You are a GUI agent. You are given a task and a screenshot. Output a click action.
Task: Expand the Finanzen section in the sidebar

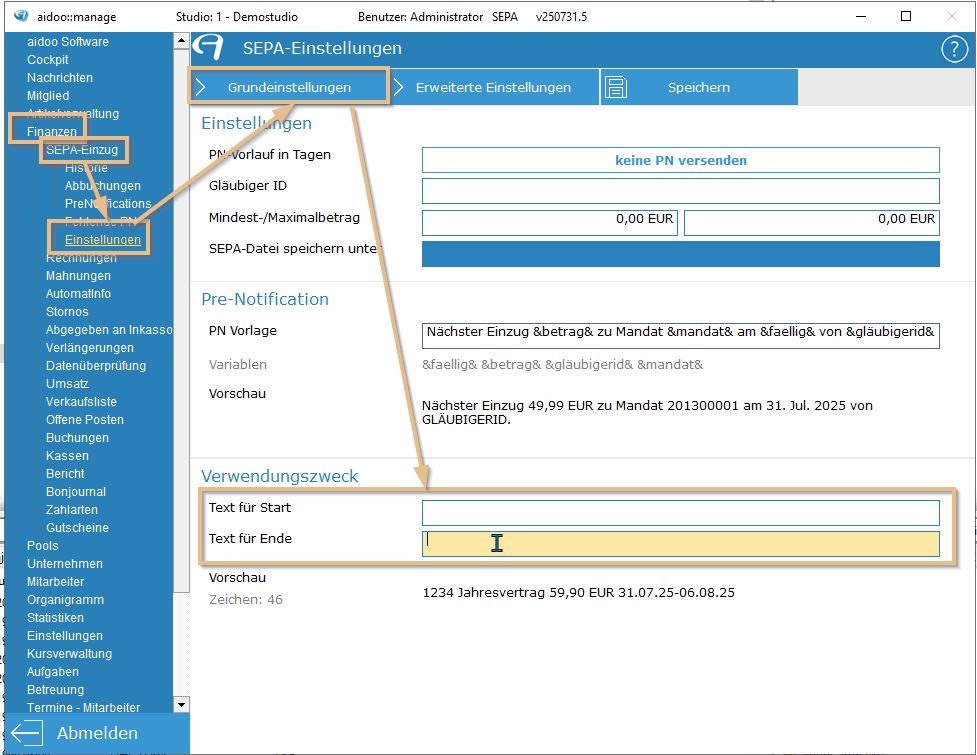click(52, 131)
